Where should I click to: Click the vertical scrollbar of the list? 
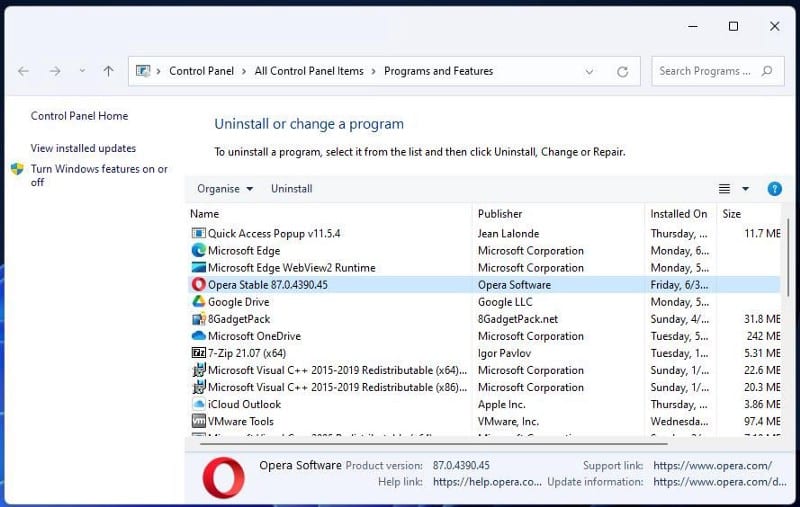(x=789, y=258)
